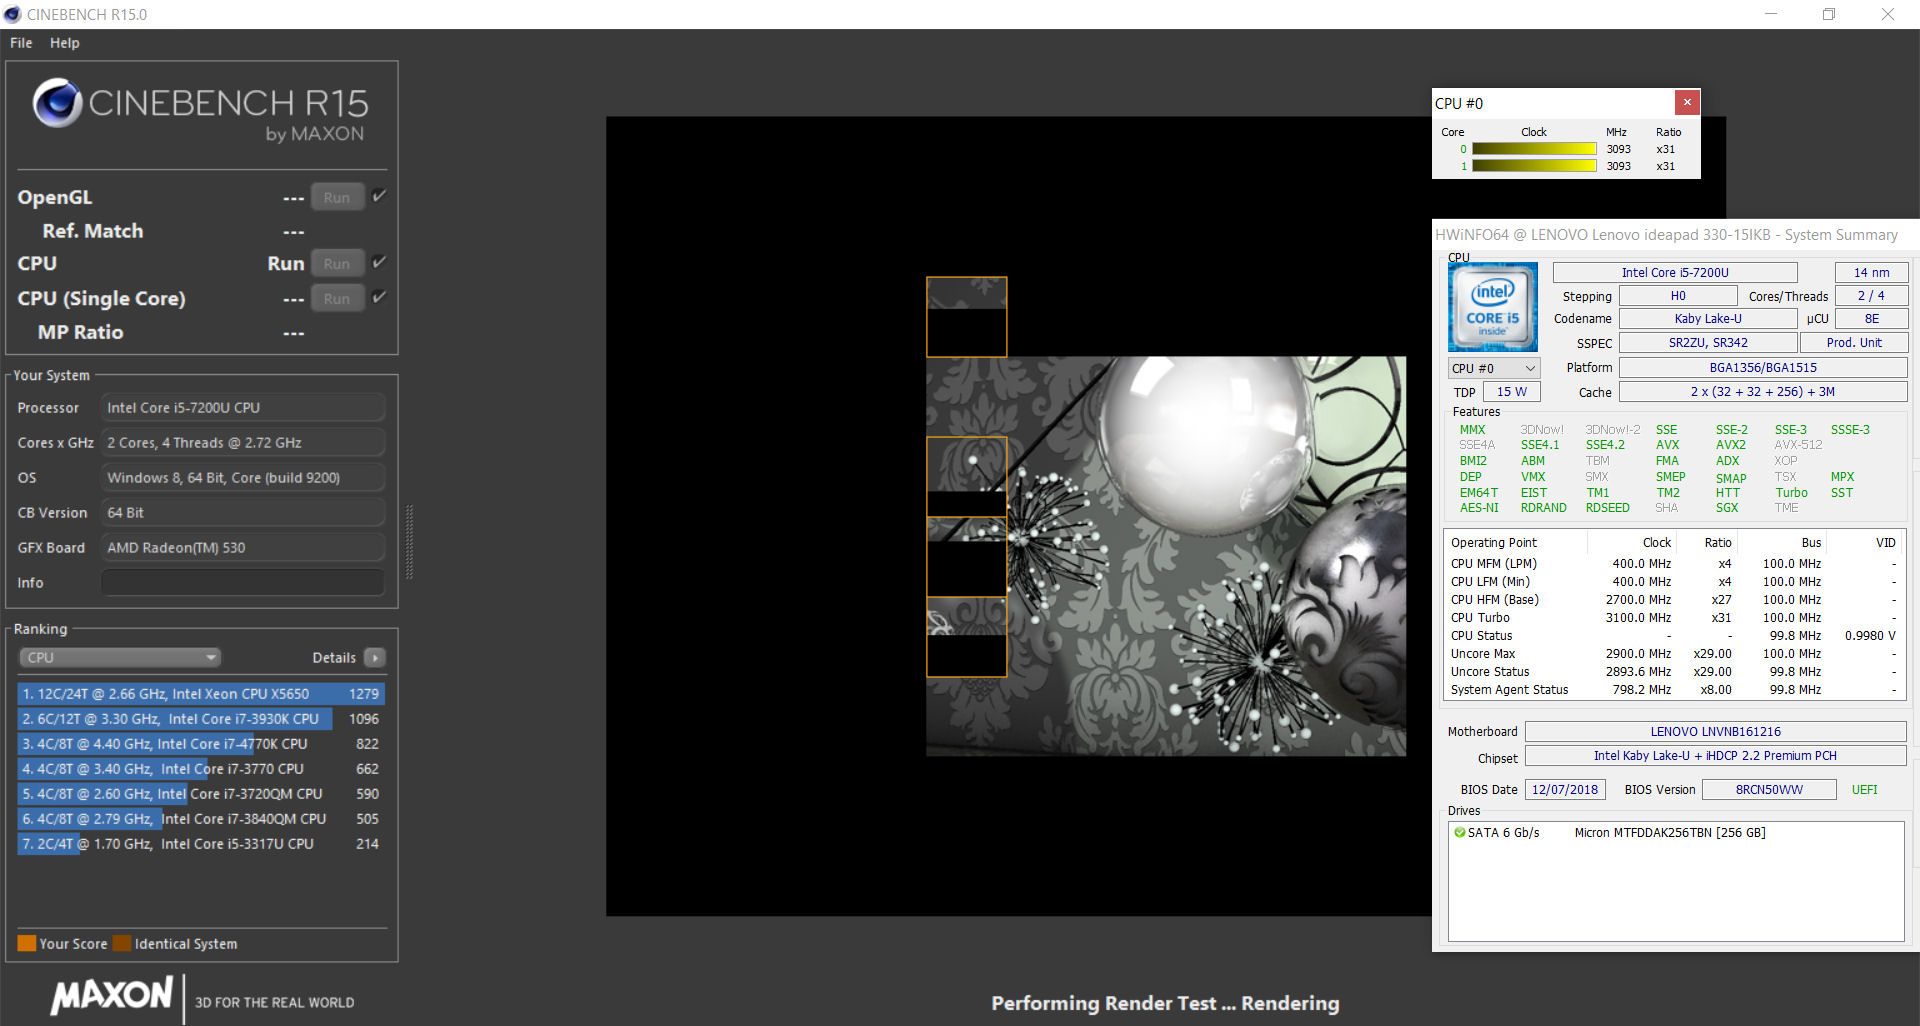The height and width of the screenshot is (1026, 1920).
Task: Click the Cache 2 x (32 + 32 + 256) + 3M field
Action: click(x=1763, y=392)
